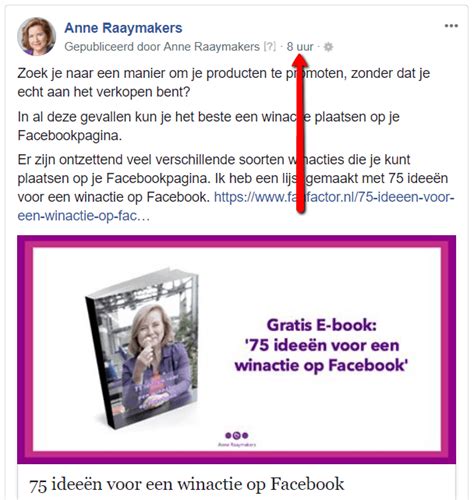
Task: Open the '75 ideeën voor een winactie' preview title
Action: (x=187, y=484)
